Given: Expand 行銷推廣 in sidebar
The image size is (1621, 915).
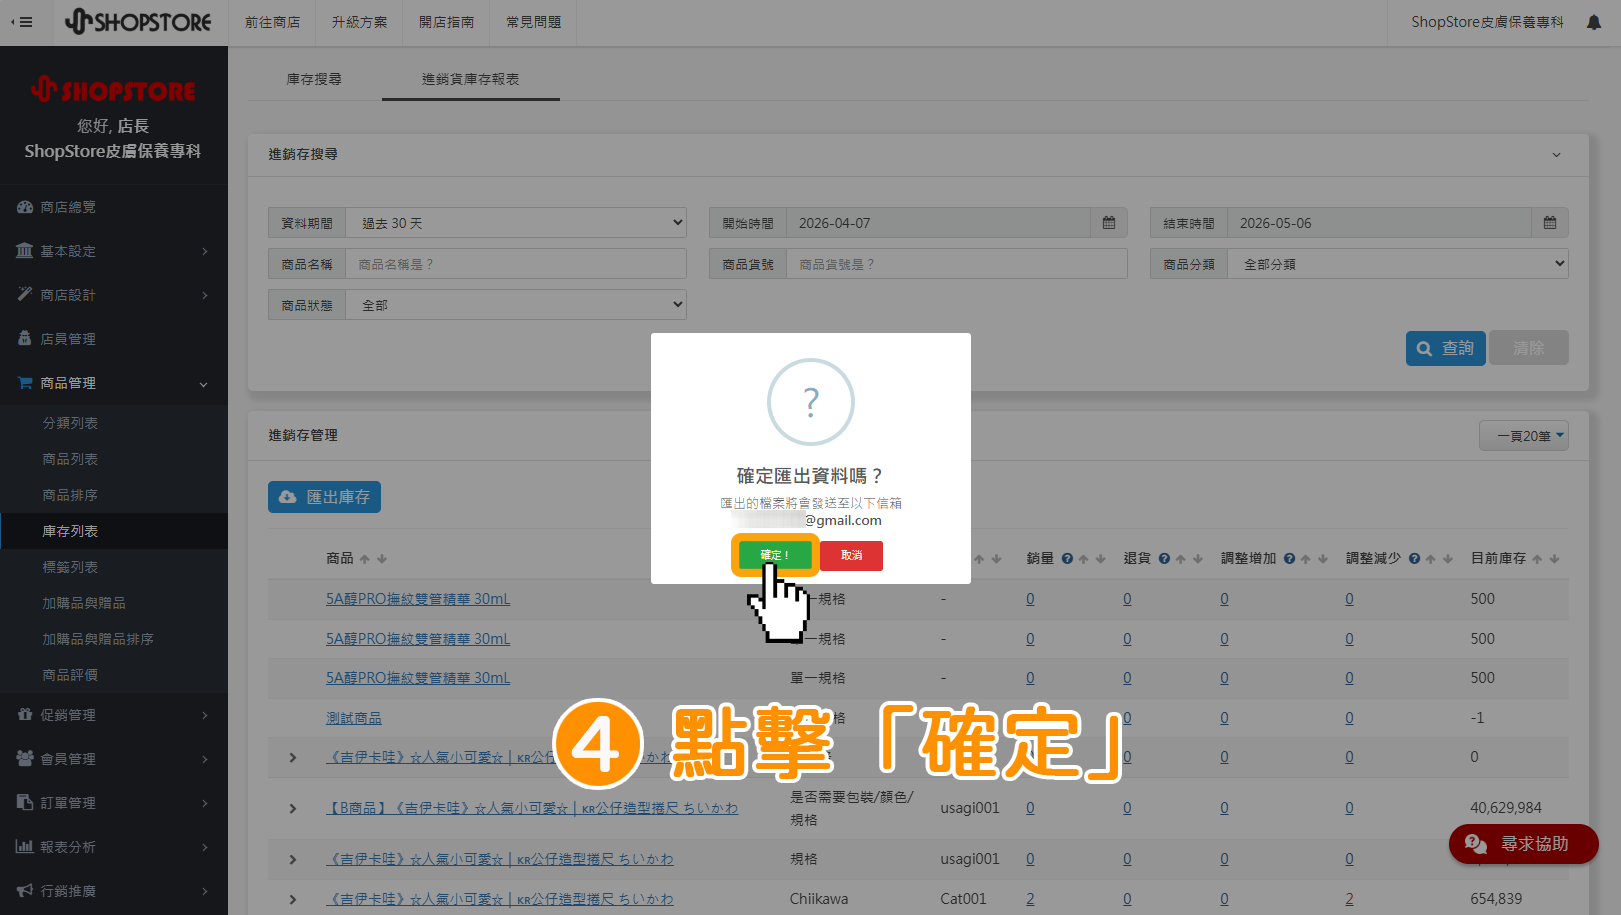Looking at the screenshot, I should pyautogui.click(x=114, y=891).
